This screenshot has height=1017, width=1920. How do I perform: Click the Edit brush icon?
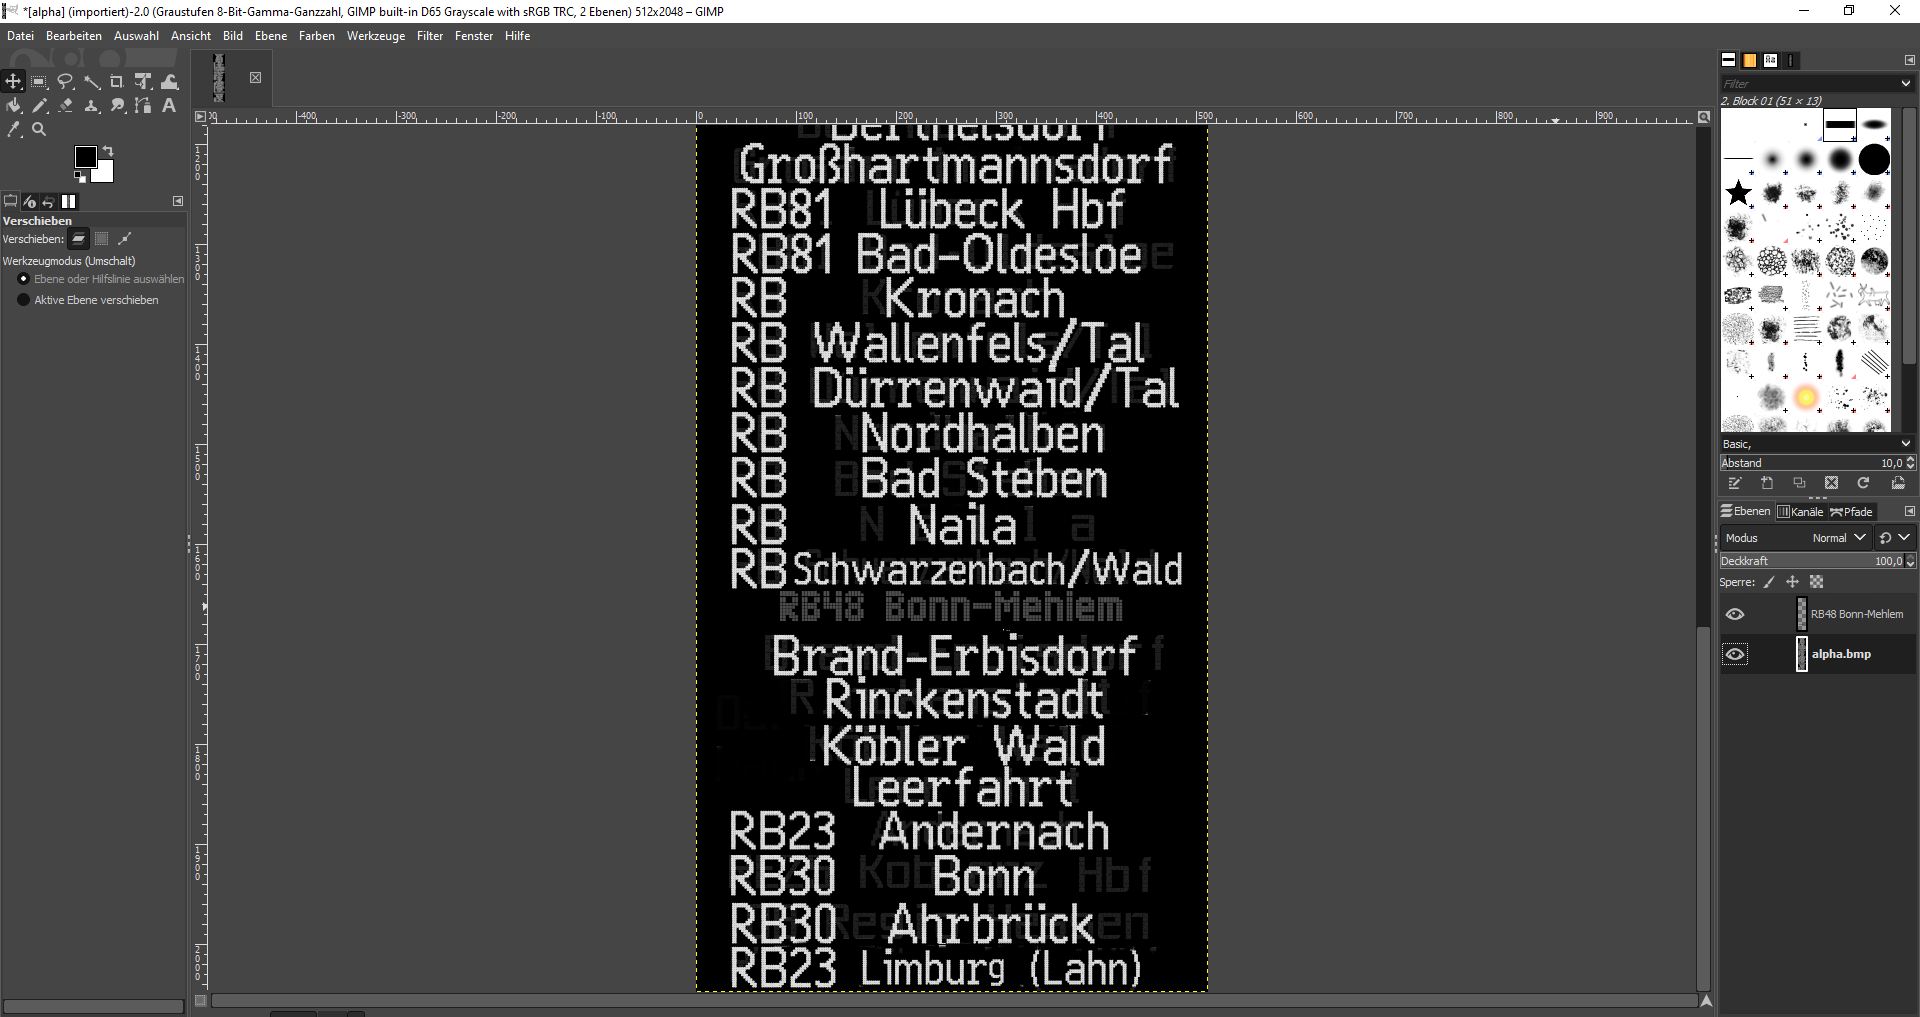click(1735, 484)
